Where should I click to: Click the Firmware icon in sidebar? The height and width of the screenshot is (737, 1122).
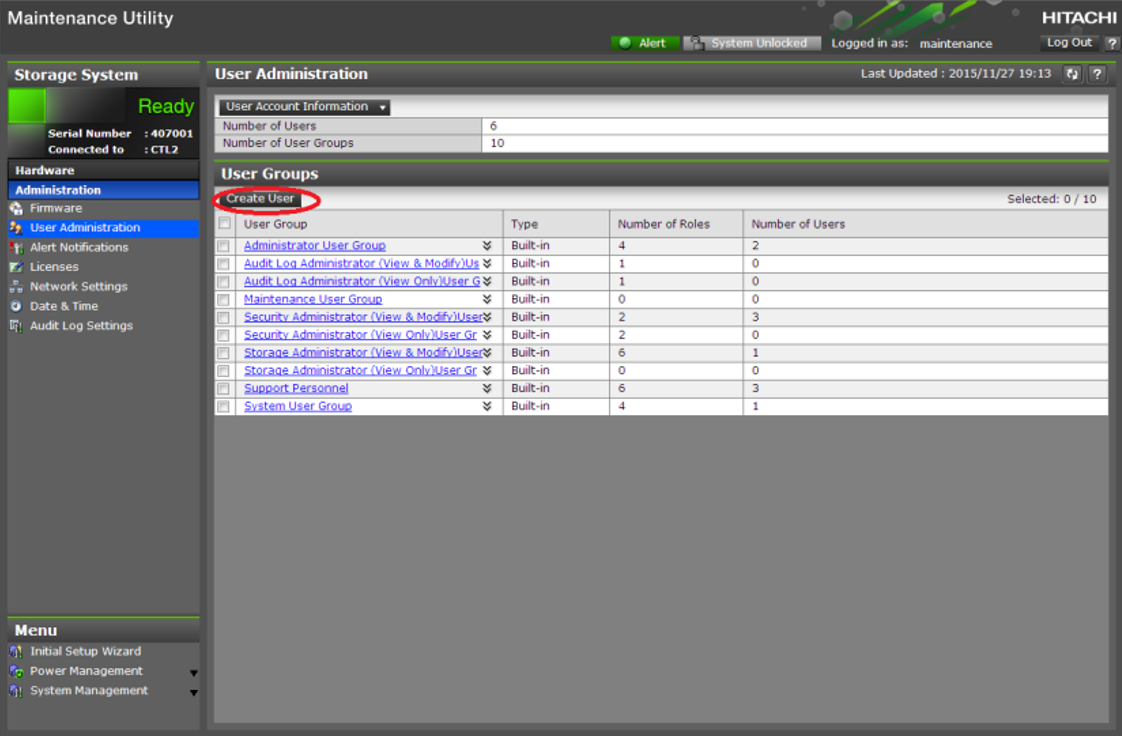coord(16,209)
